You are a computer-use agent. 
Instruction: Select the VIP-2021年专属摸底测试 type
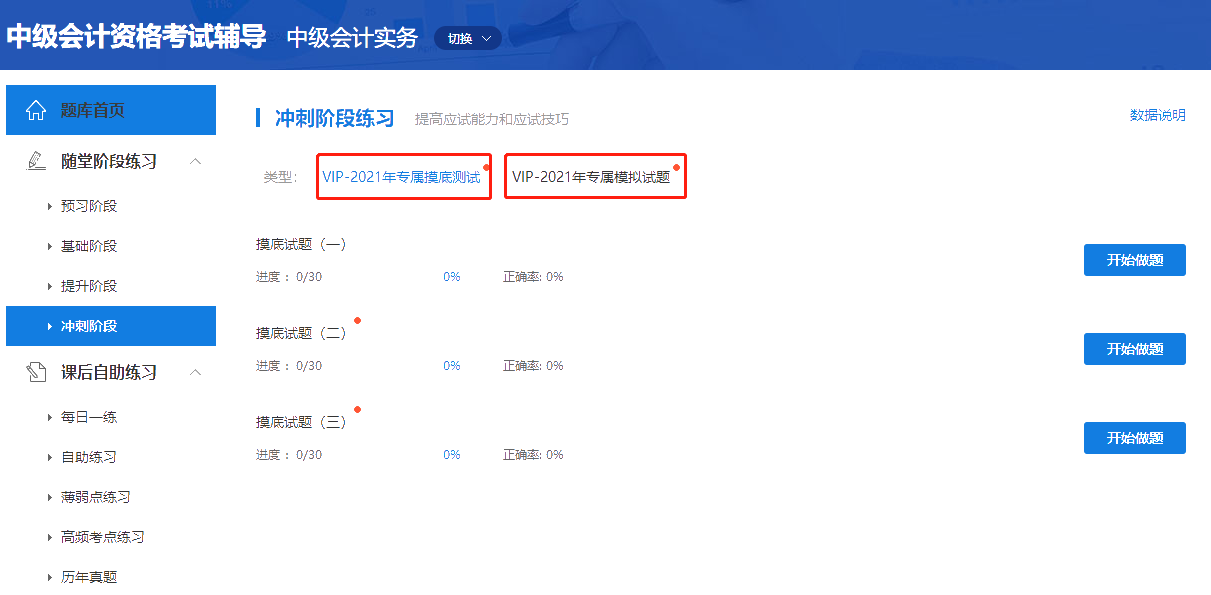pyautogui.click(x=403, y=175)
